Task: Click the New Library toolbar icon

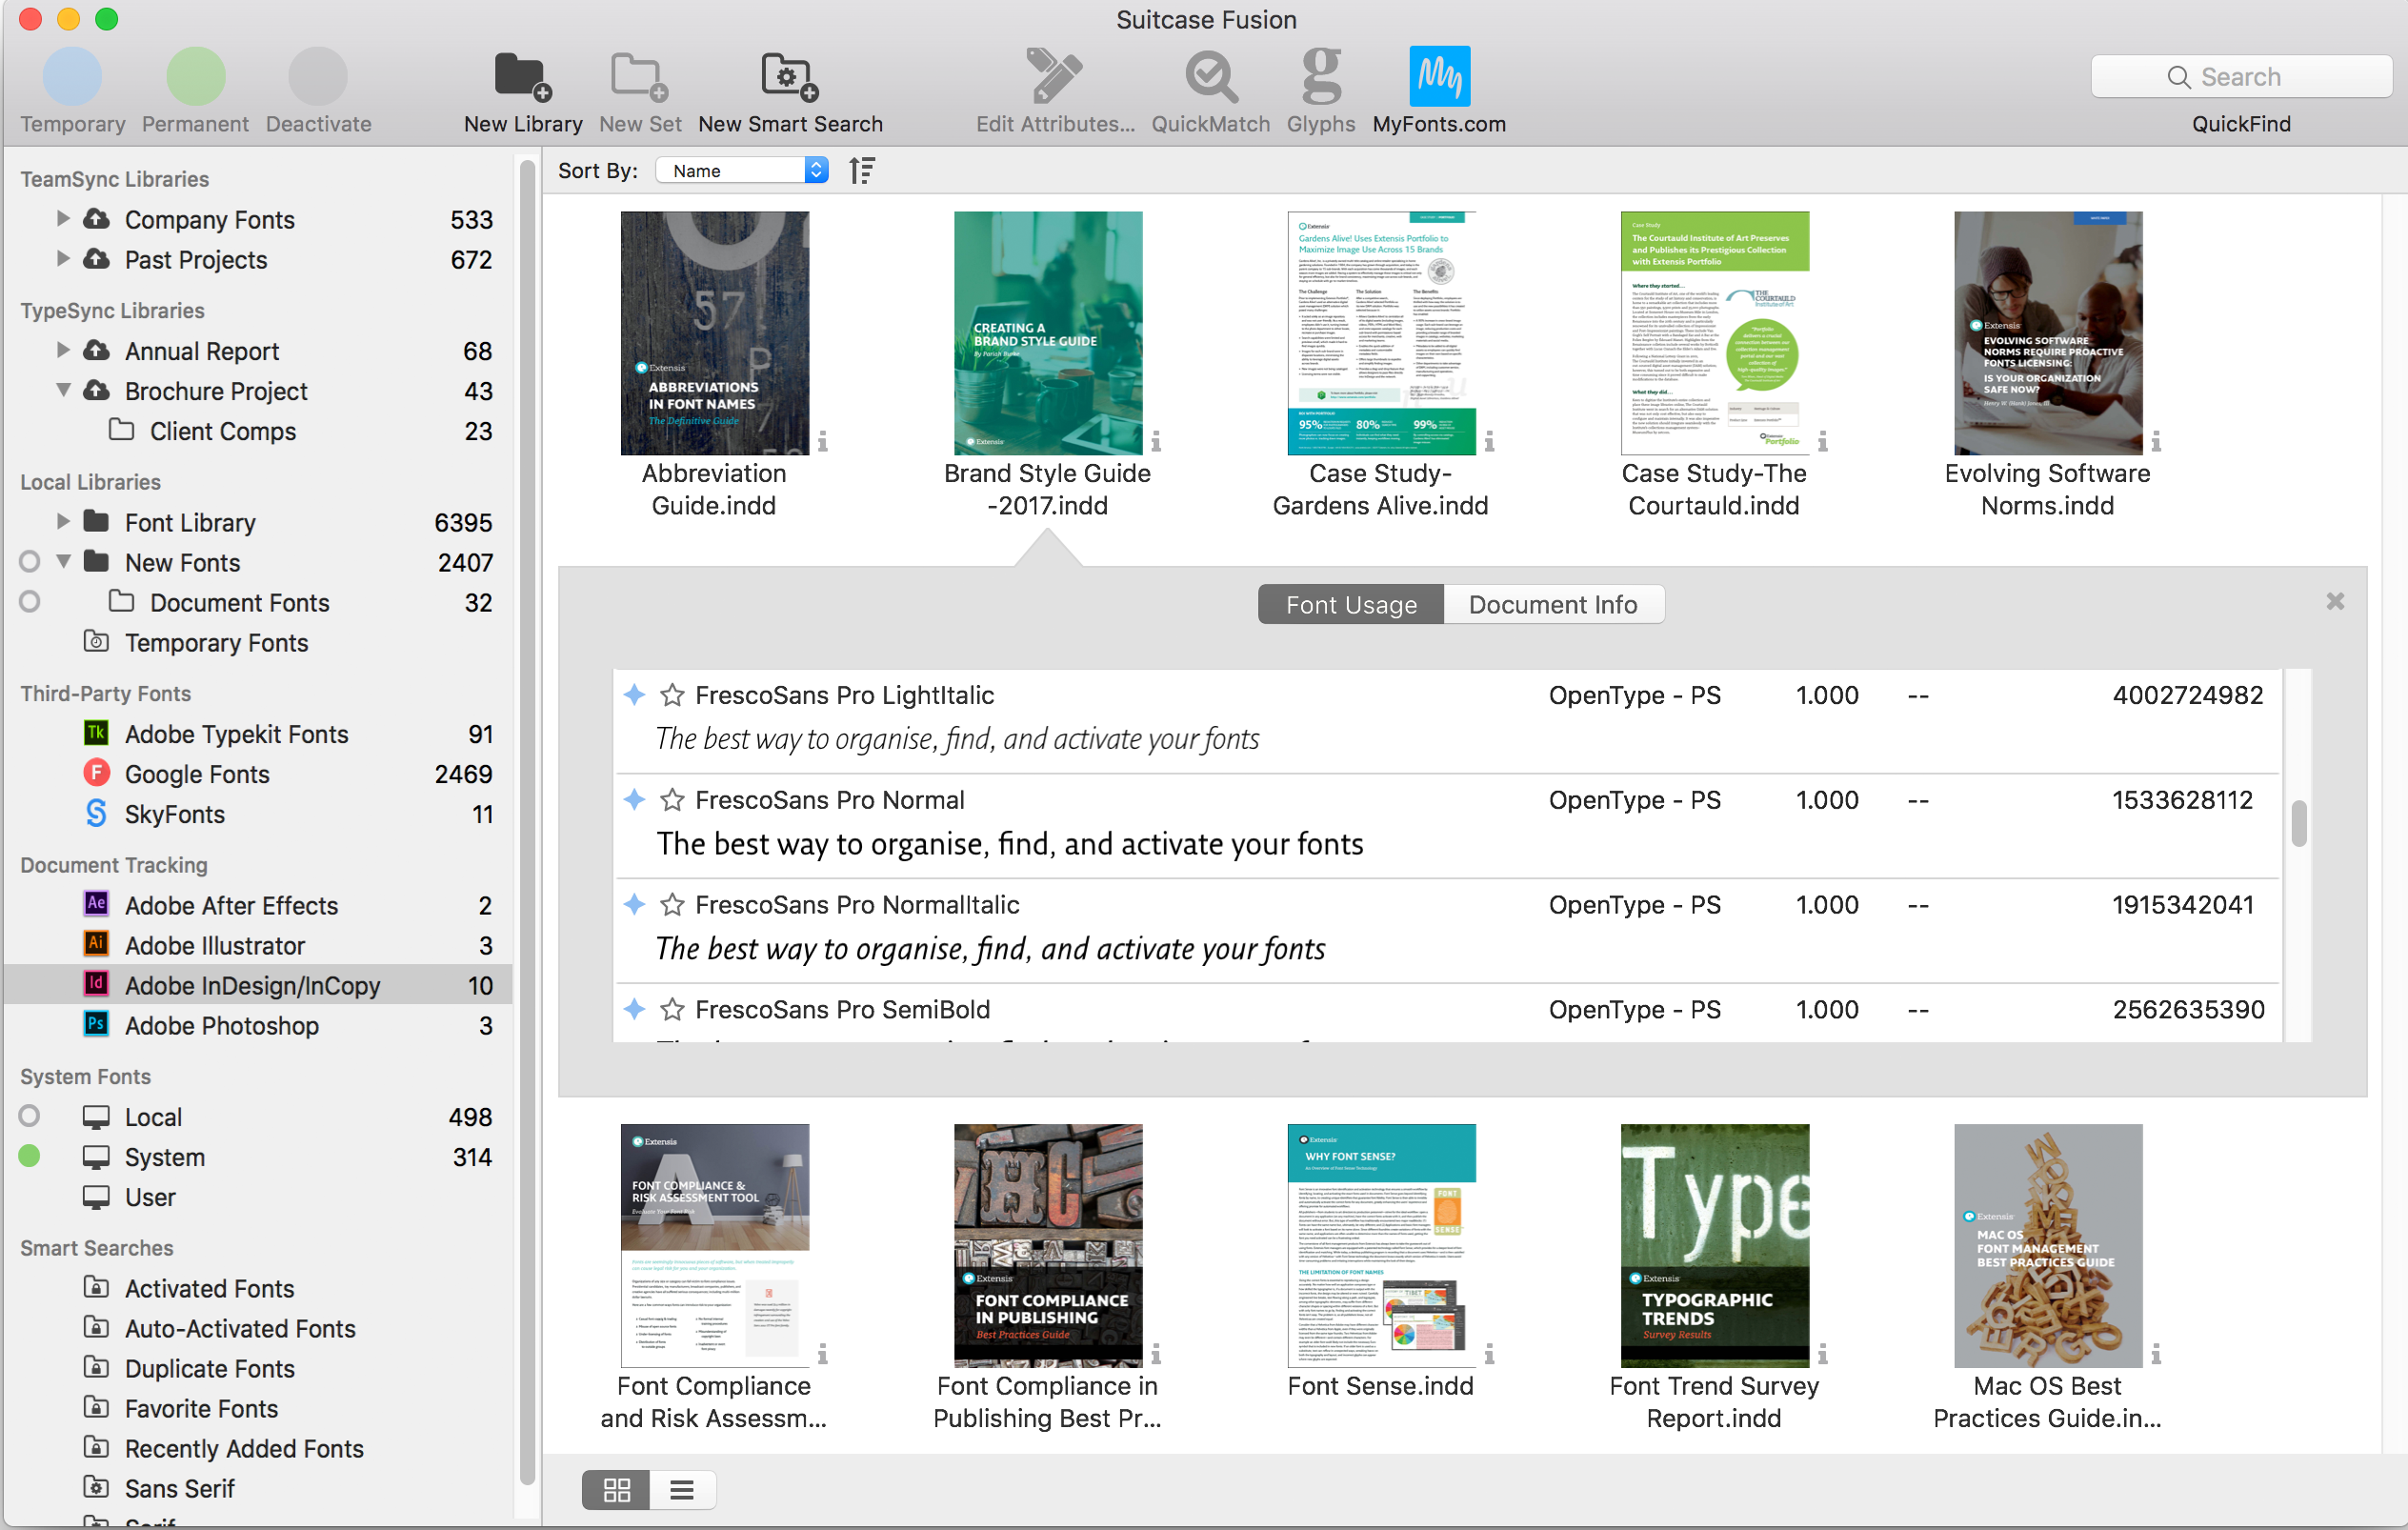Action: [523, 78]
